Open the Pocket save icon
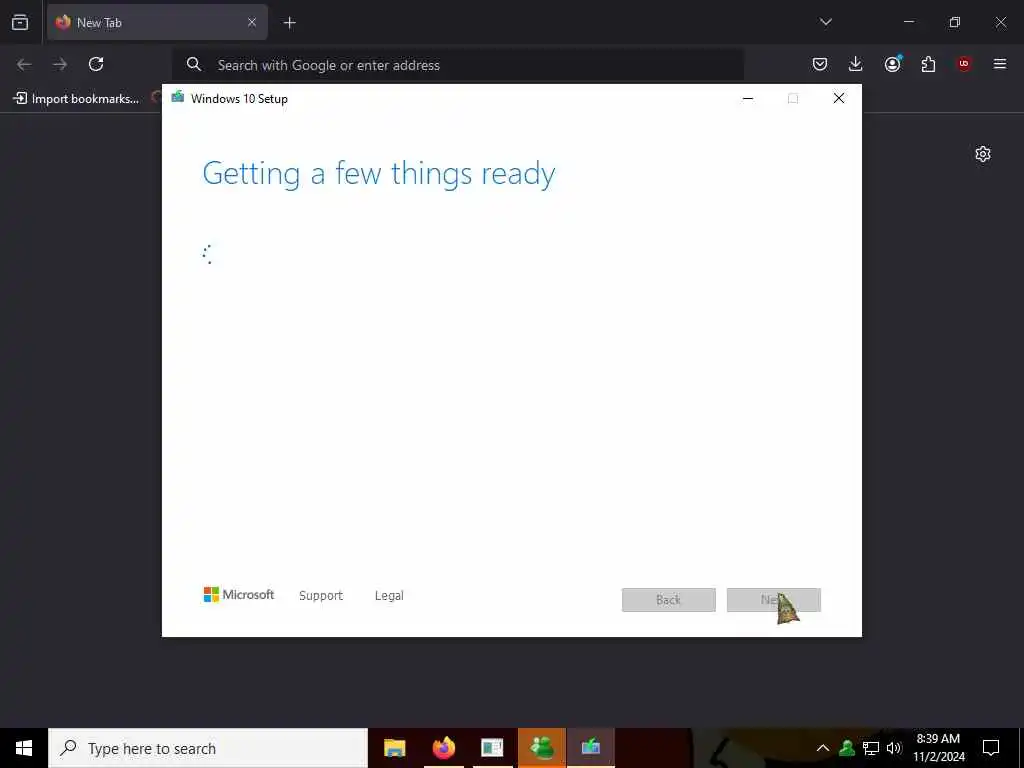This screenshot has height=768, width=1024. (x=820, y=64)
